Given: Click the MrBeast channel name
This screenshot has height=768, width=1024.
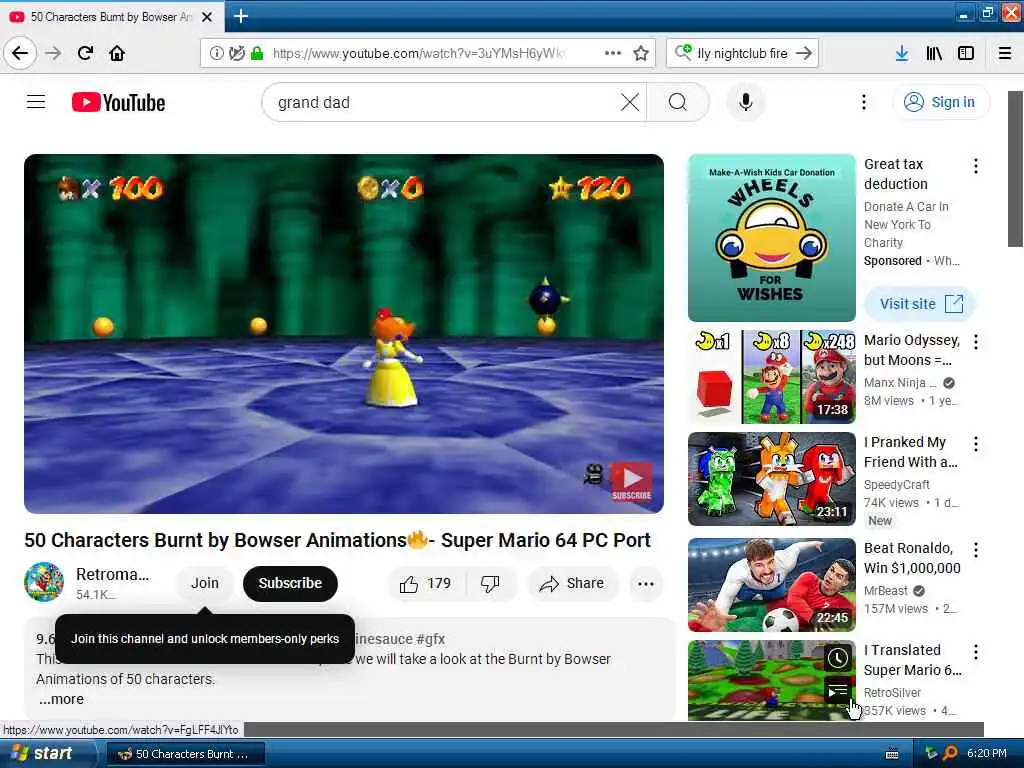Looking at the screenshot, I should pyautogui.click(x=886, y=590).
